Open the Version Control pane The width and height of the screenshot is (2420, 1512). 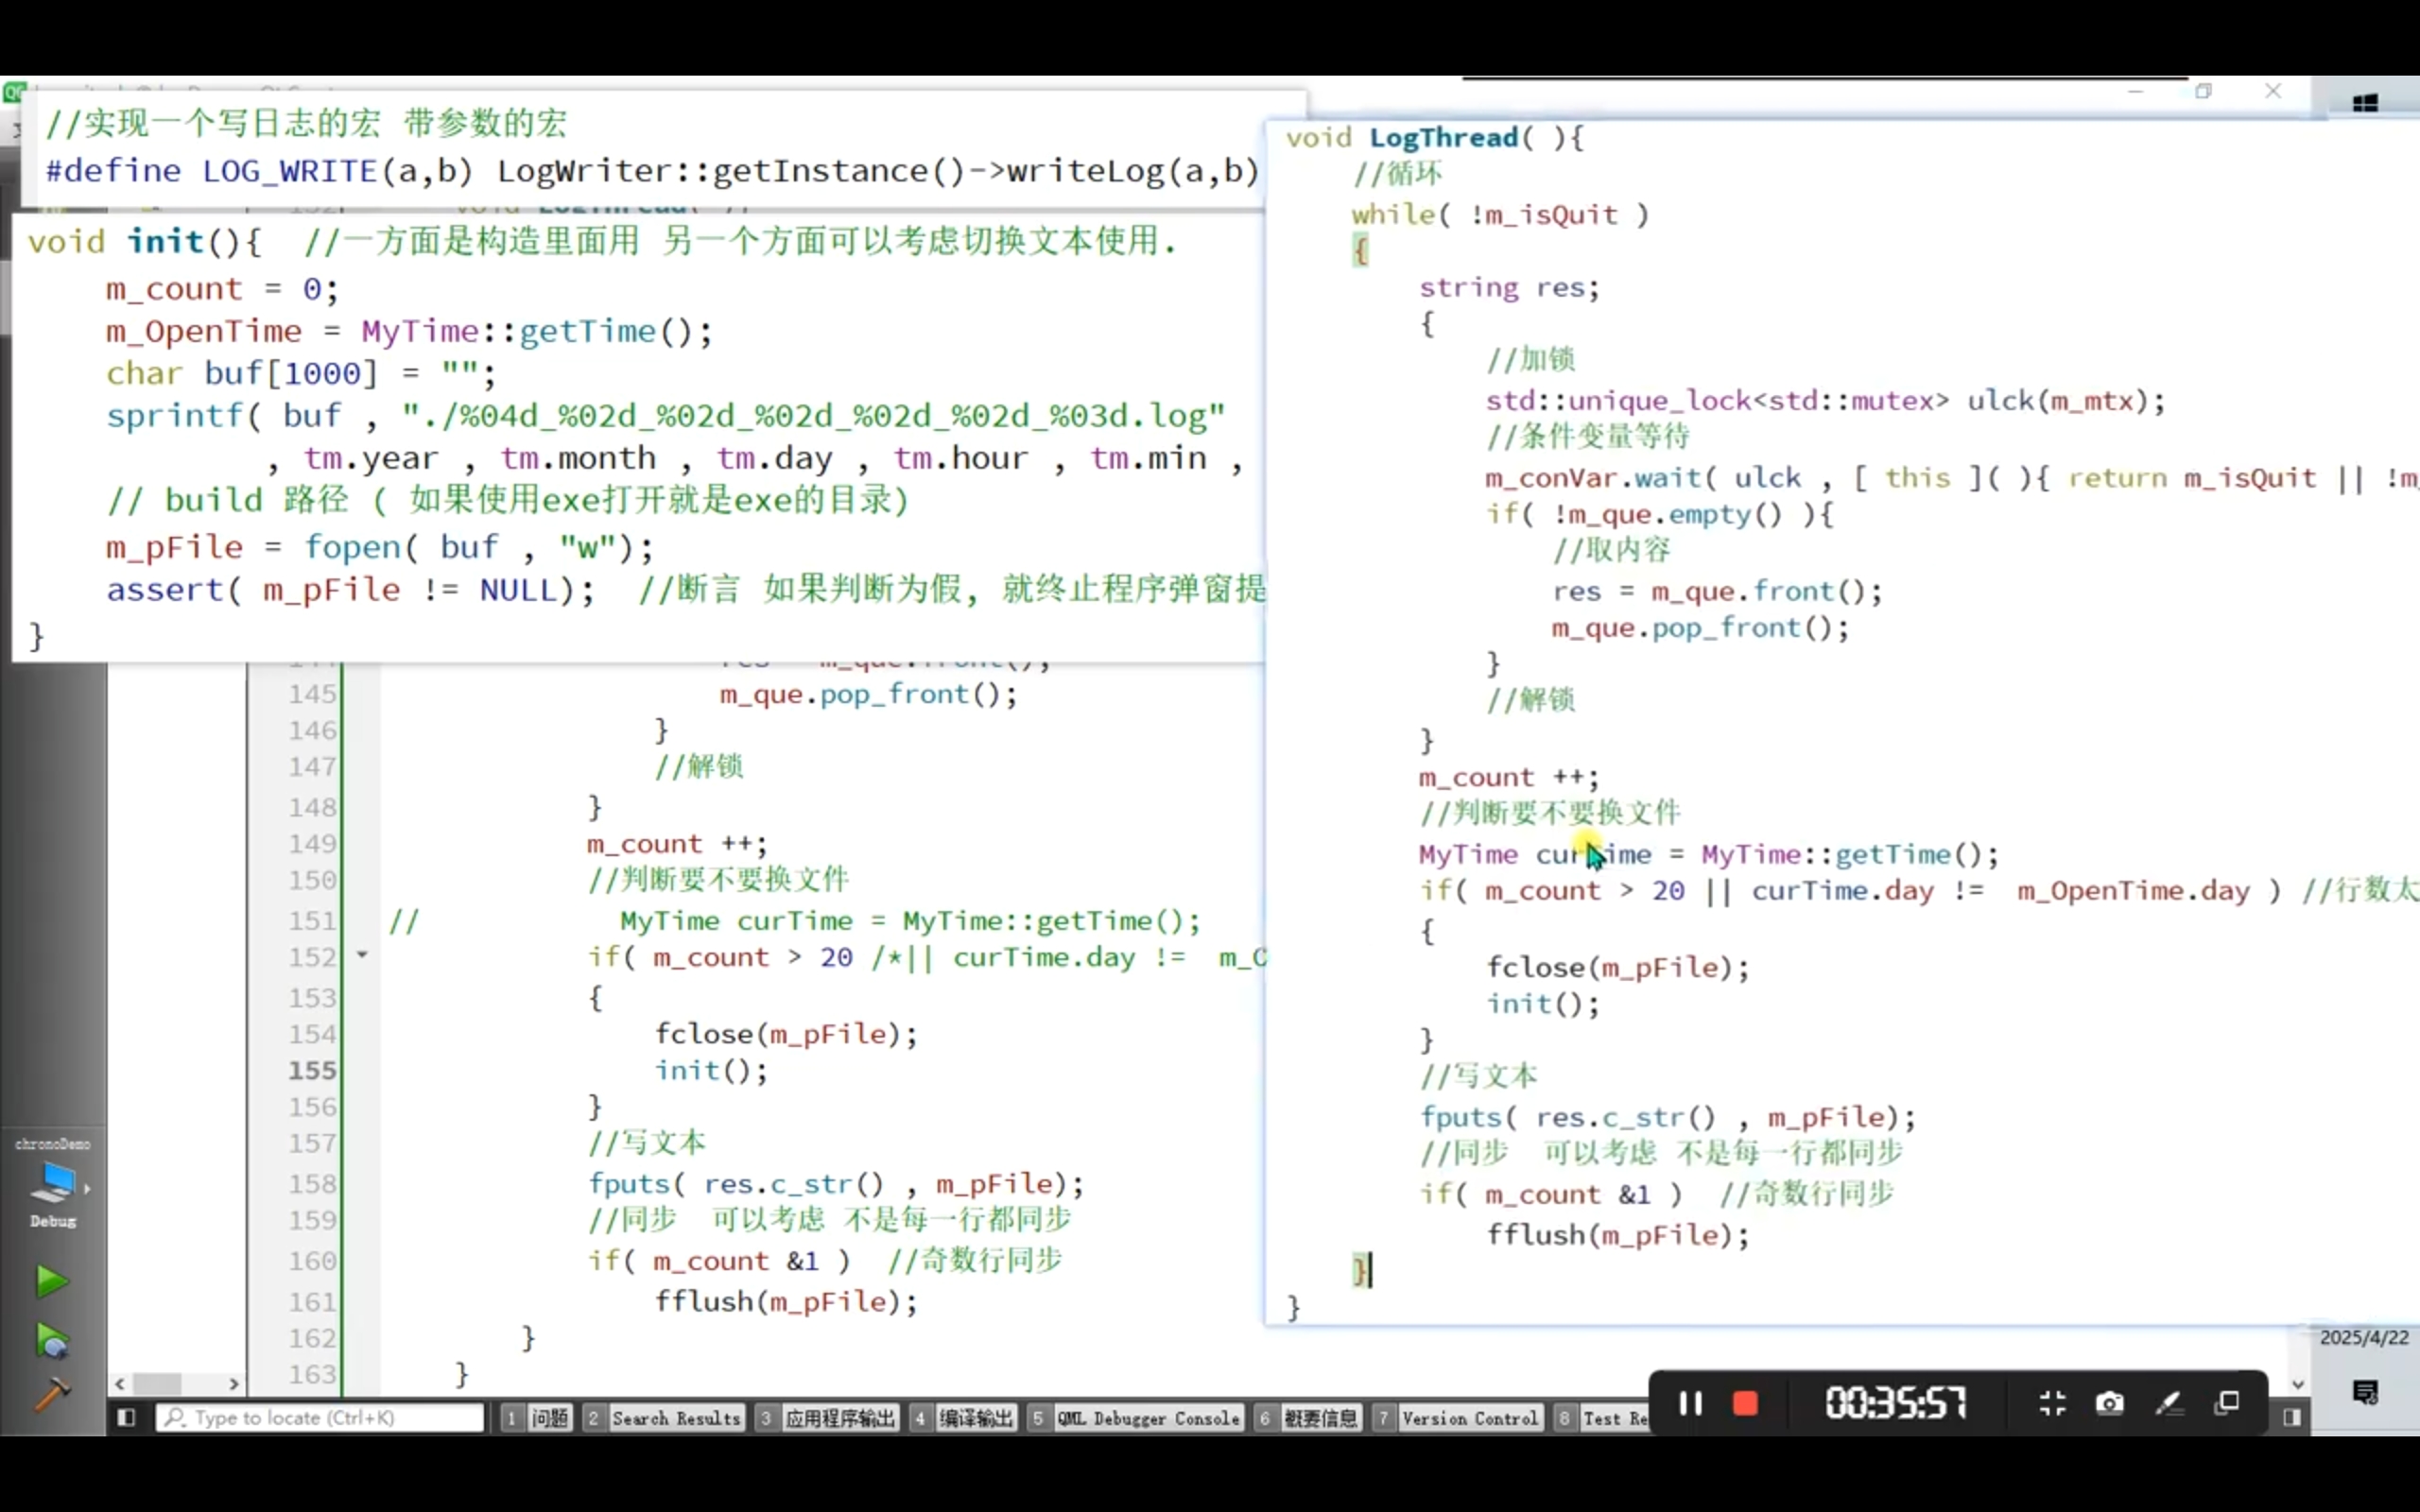tap(1468, 1418)
